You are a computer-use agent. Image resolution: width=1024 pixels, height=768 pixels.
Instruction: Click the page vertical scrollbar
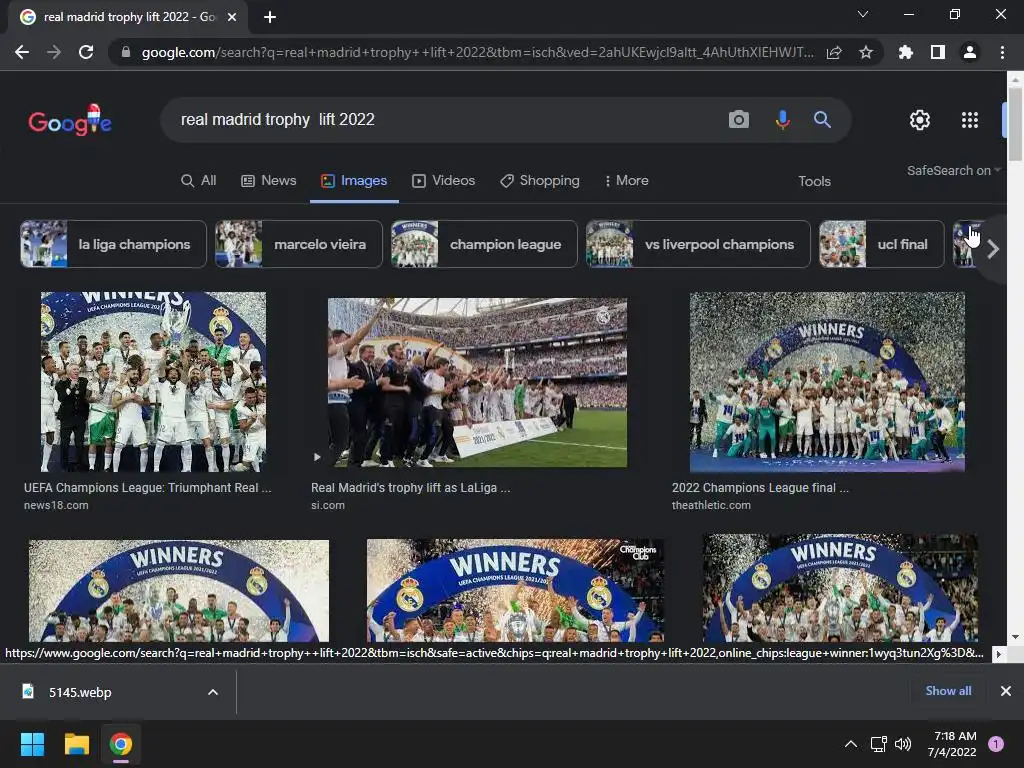1015,124
